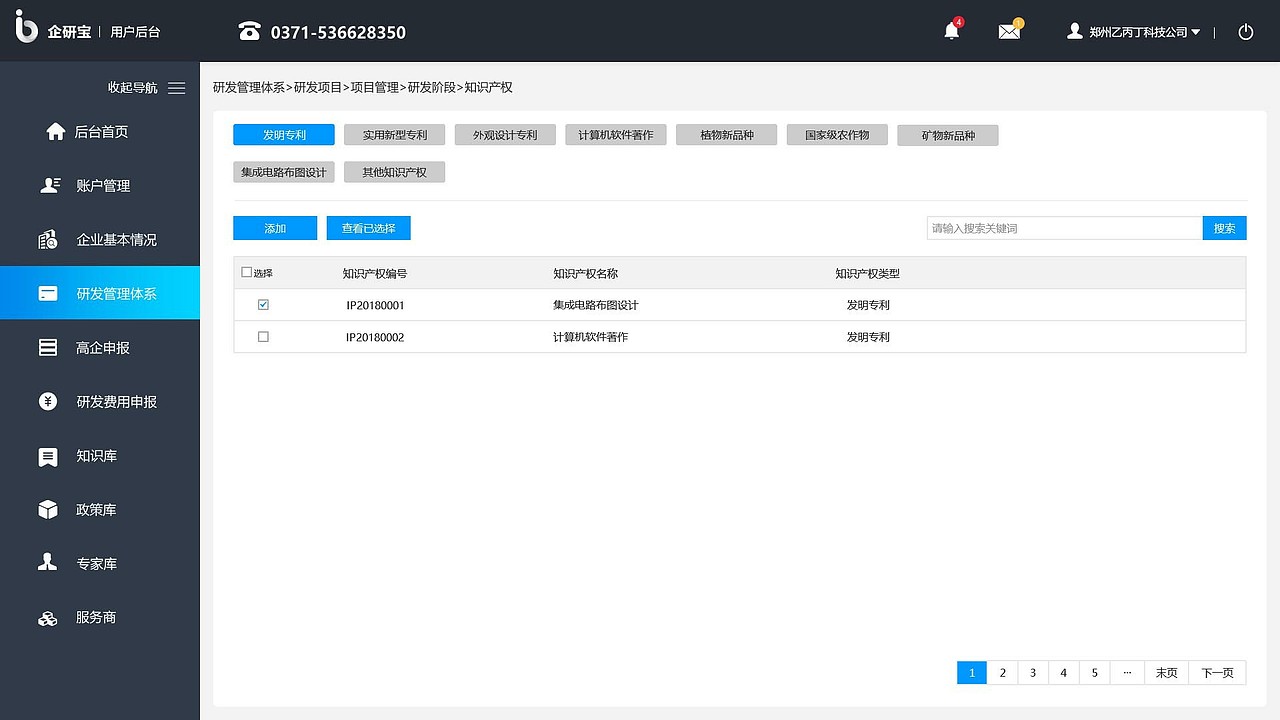Switch to the 集成电路布图设计 tab
This screenshot has width=1280, height=720.
[284, 172]
